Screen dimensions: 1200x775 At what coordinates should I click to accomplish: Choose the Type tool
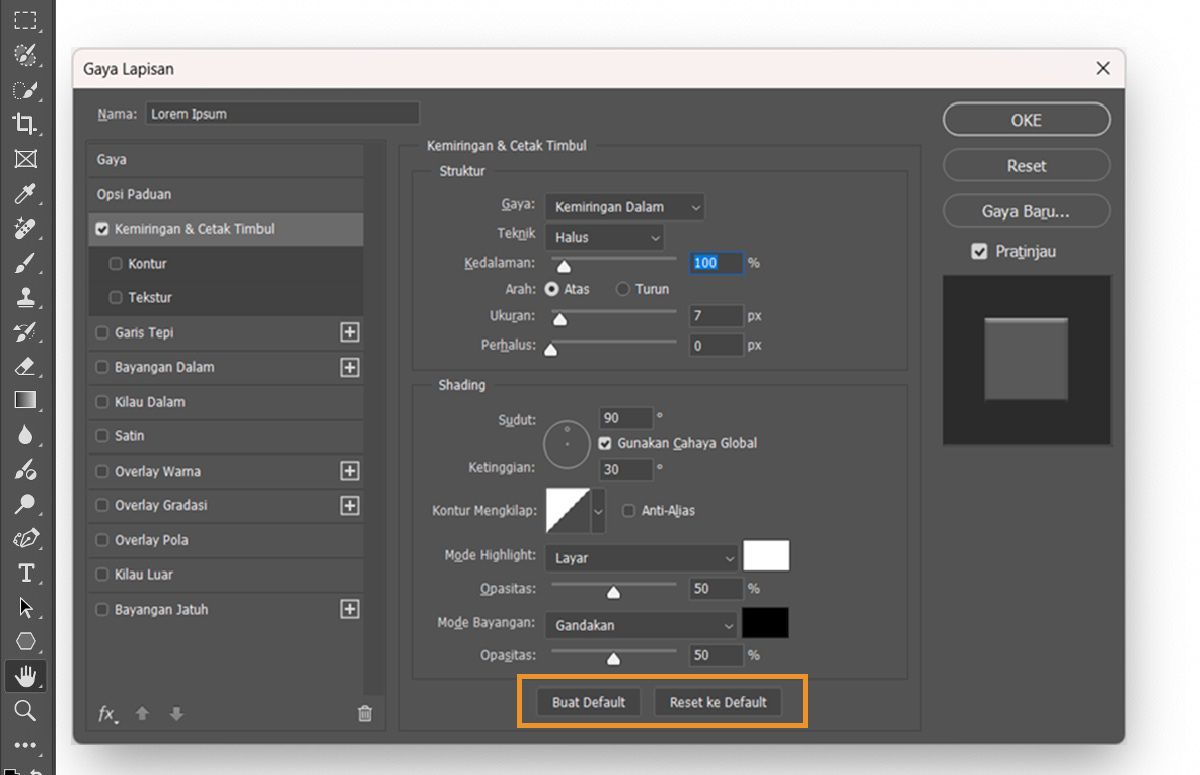click(25, 573)
